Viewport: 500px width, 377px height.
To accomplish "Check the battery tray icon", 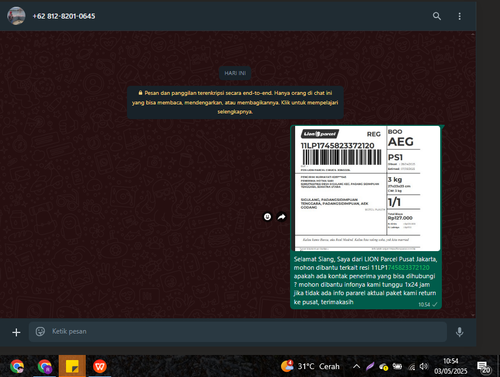I will pyautogui.click(x=397, y=366).
